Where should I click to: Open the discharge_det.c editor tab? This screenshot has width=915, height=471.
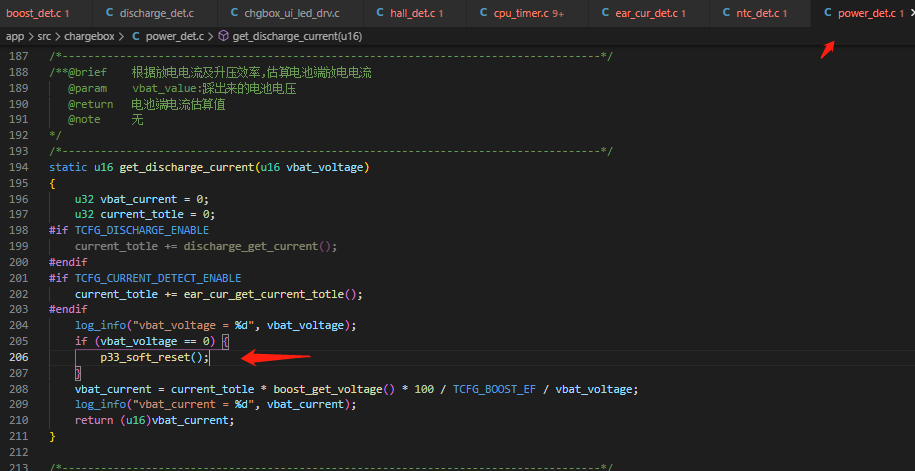click(x=154, y=13)
